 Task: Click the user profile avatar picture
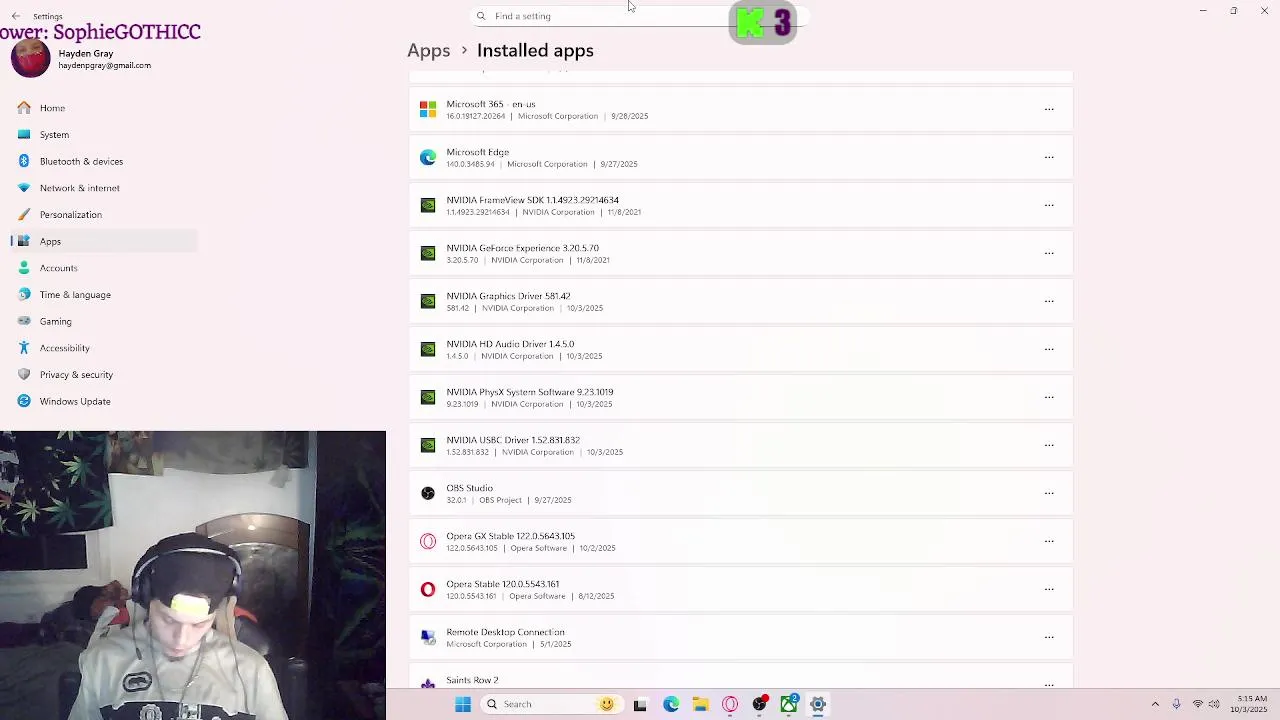(30, 59)
